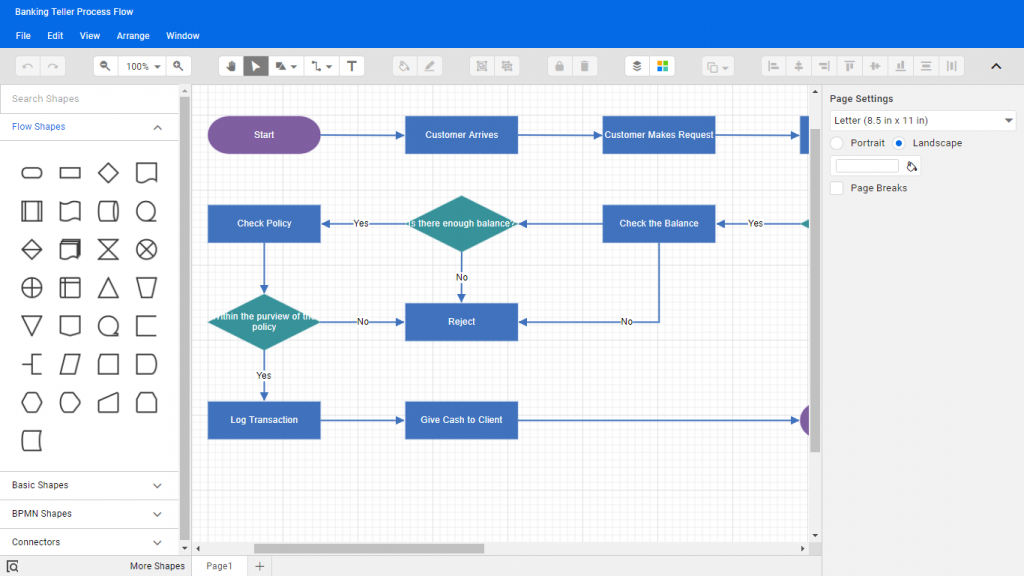1024x576 pixels.
Task: Expand the BPMN Shapes section
Action: [x=88, y=514]
